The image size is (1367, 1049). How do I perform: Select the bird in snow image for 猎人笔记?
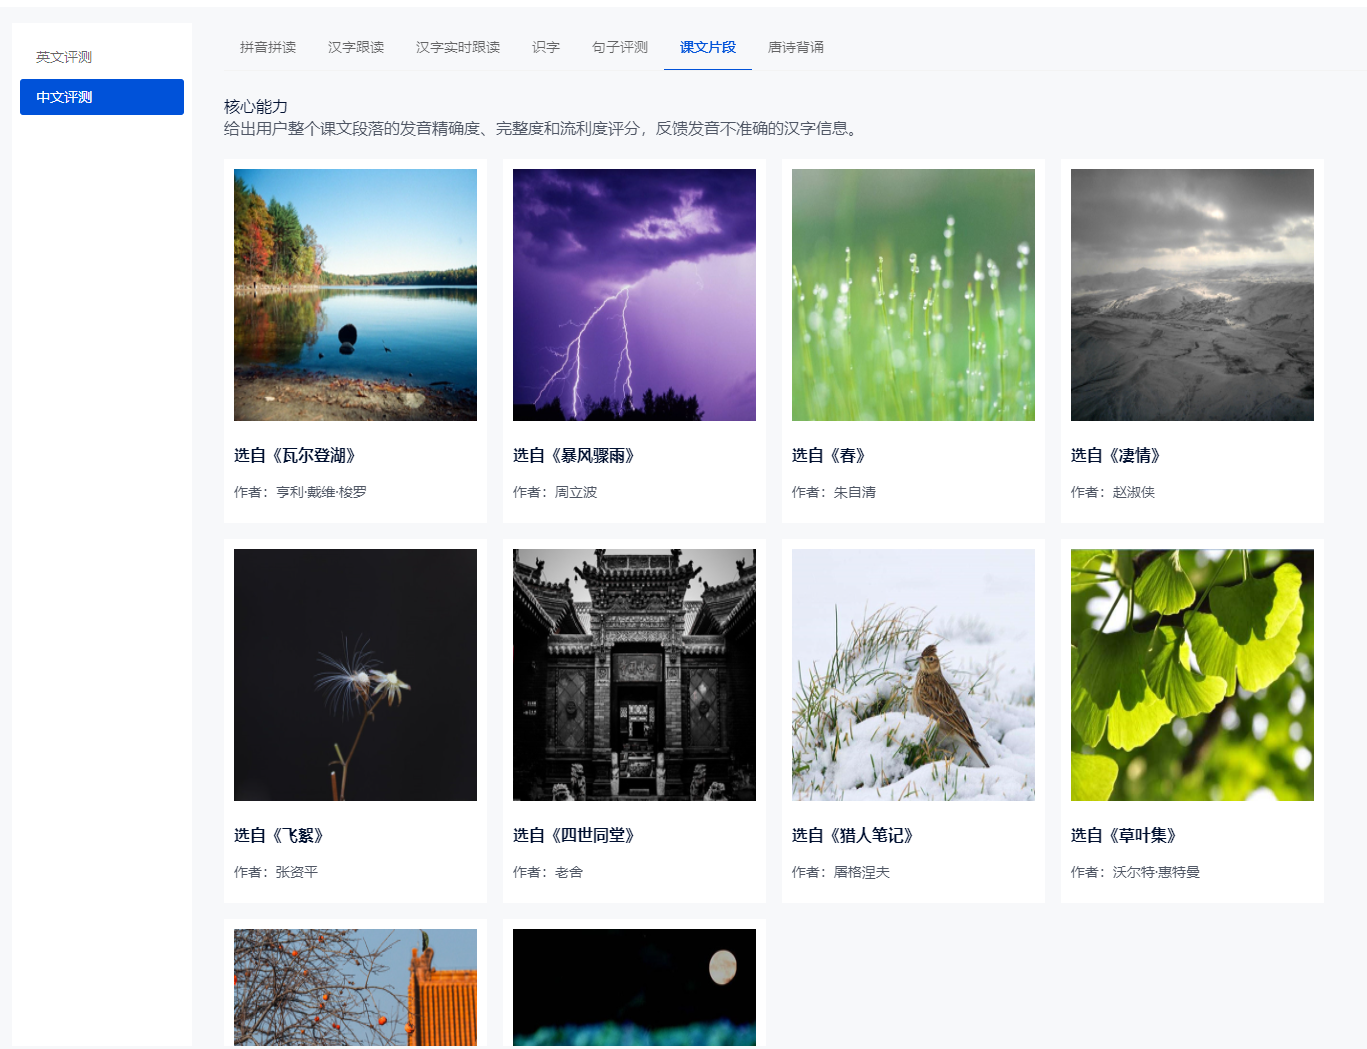(x=913, y=675)
